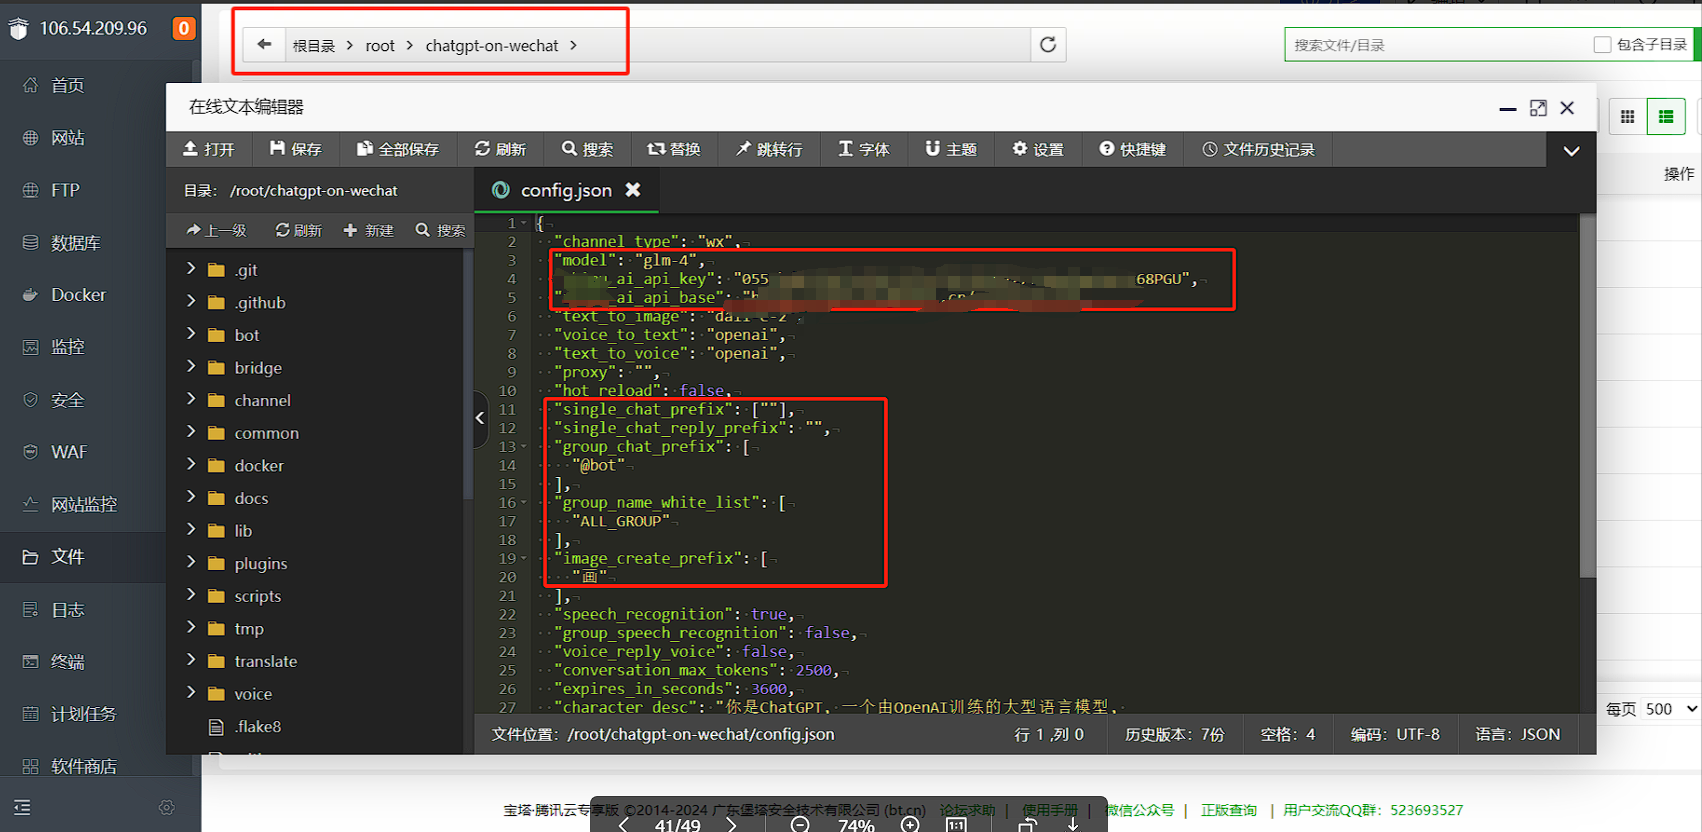The height and width of the screenshot is (832, 1702).
Task: Click the 编码: UTF-8 status item
Action: click(x=1395, y=734)
